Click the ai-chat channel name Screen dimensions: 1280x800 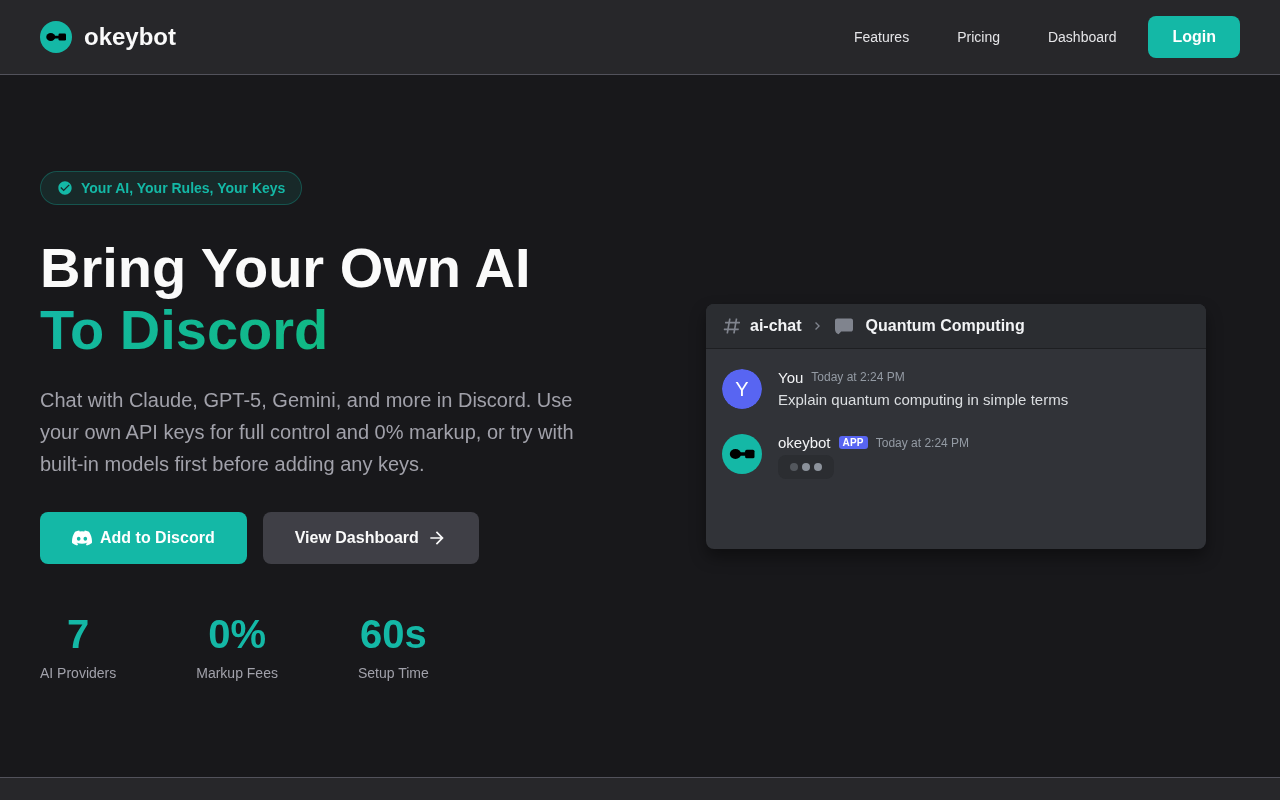tap(775, 326)
